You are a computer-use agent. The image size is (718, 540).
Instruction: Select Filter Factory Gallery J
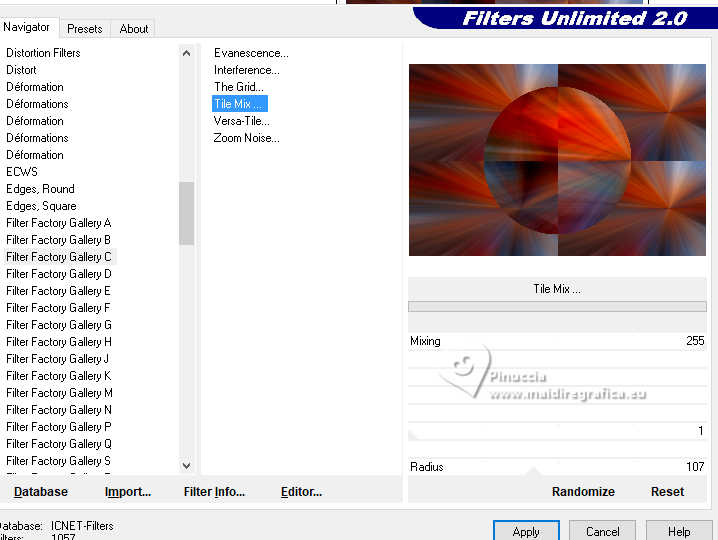(x=58, y=359)
